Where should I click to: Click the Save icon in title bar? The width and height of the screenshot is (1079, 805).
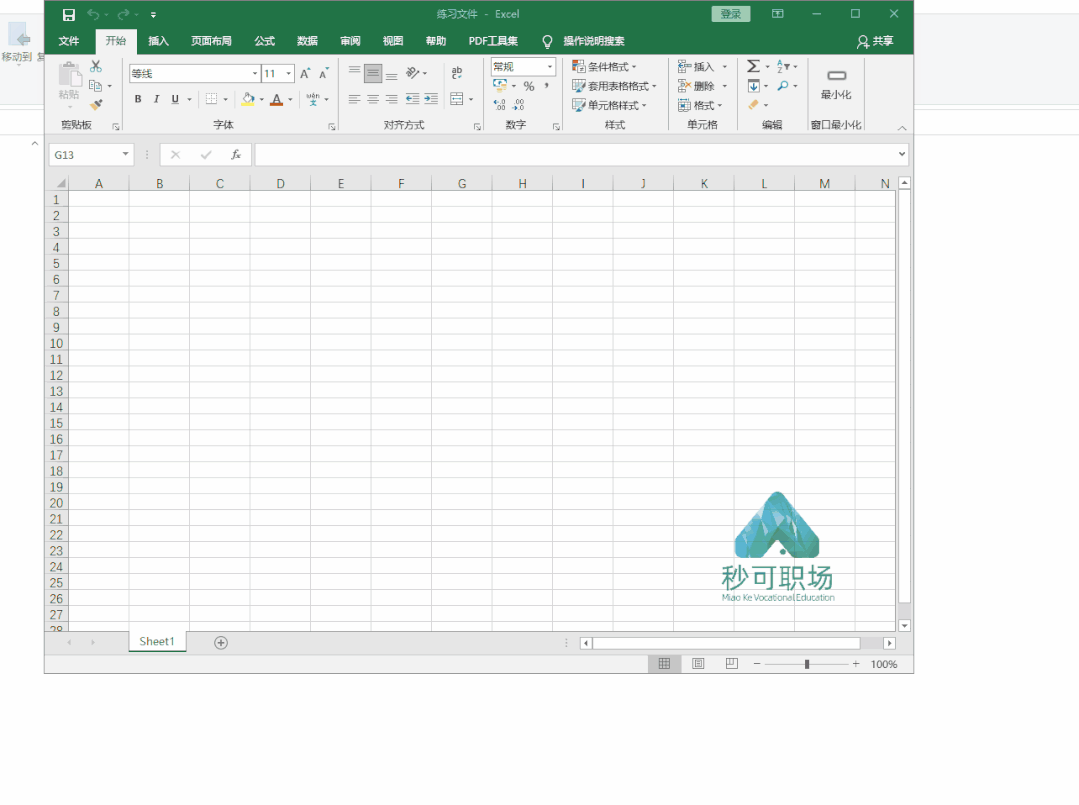pos(69,14)
